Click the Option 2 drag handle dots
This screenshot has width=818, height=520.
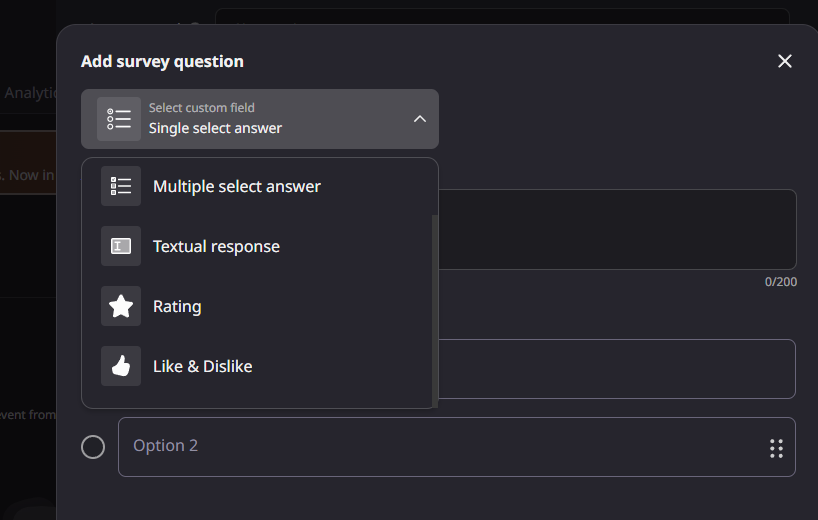point(776,447)
